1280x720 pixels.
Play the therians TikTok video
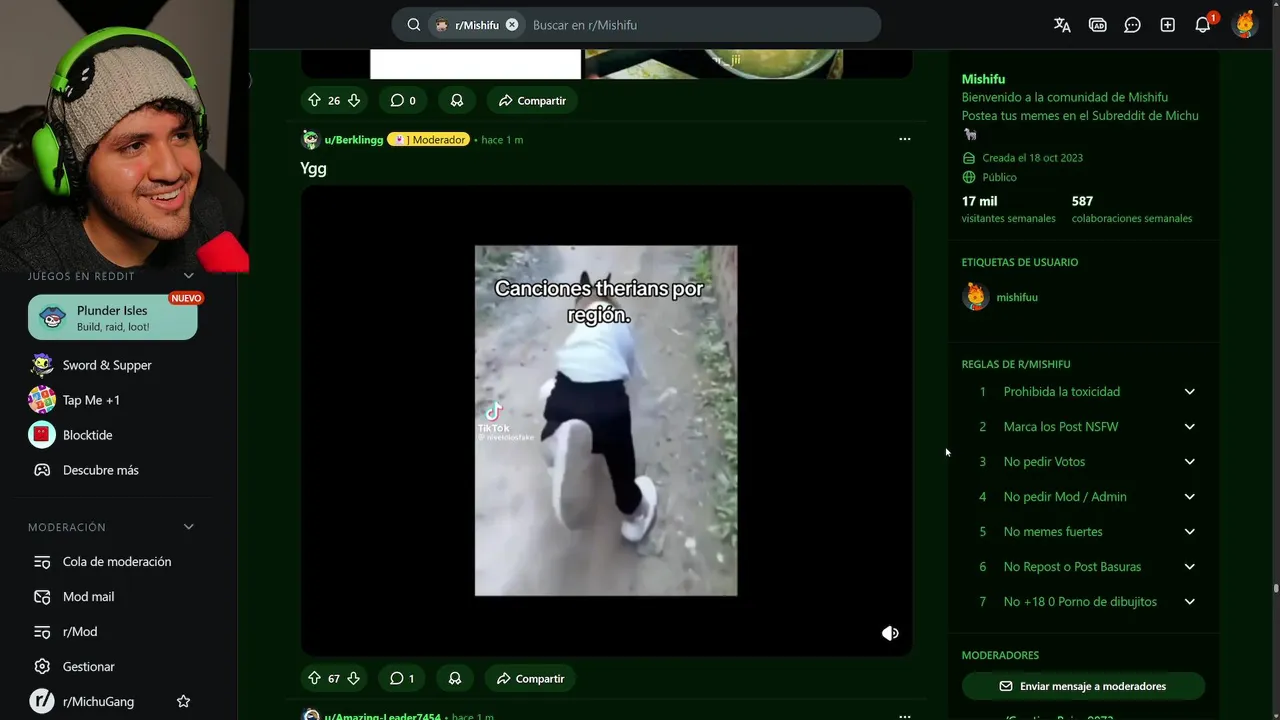click(x=606, y=421)
